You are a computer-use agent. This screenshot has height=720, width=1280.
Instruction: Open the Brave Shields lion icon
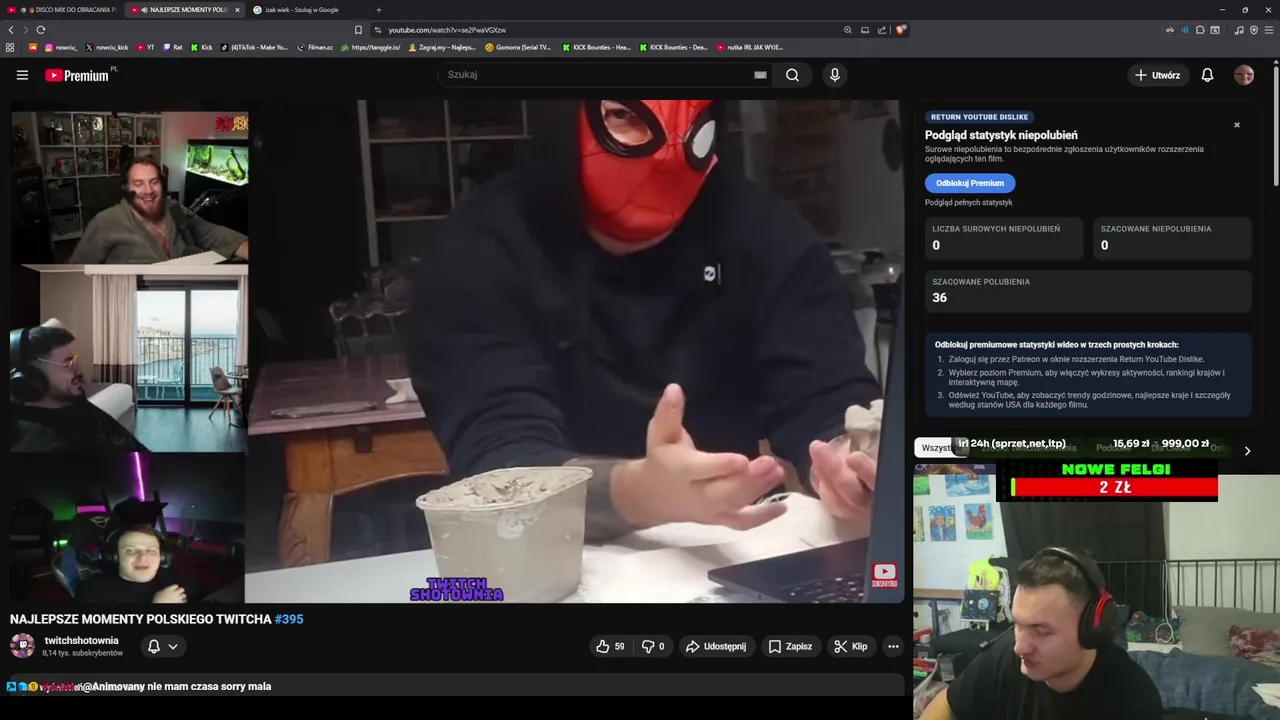(900, 30)
